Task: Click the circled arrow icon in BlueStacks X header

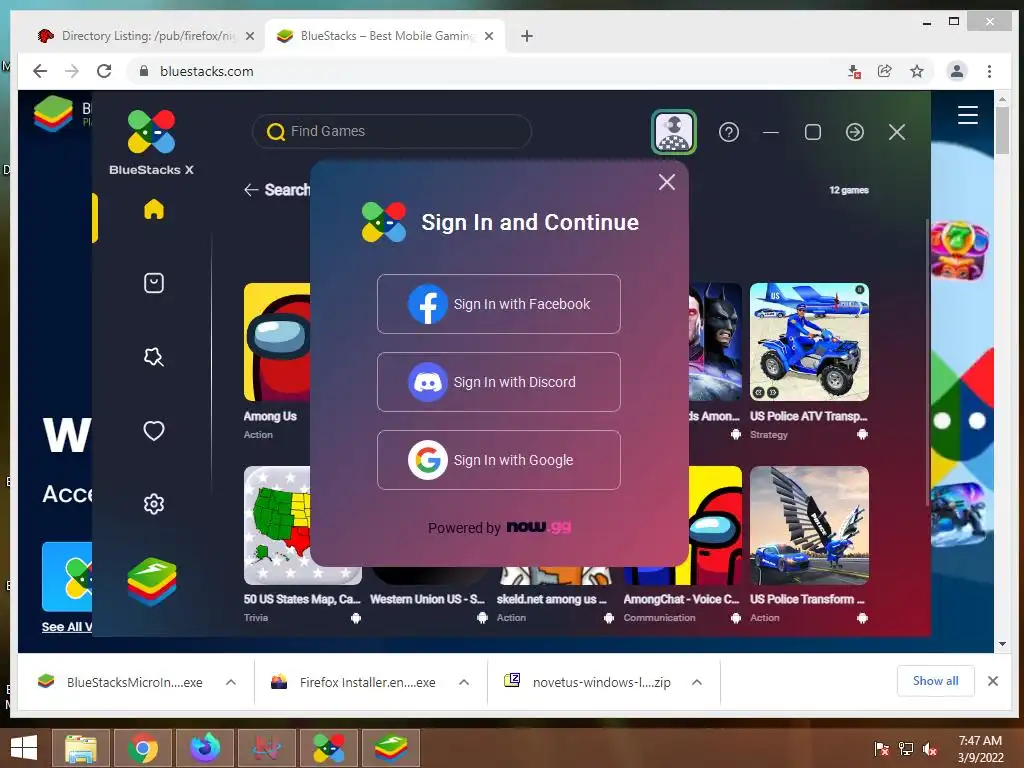Action: coord(855,133)
